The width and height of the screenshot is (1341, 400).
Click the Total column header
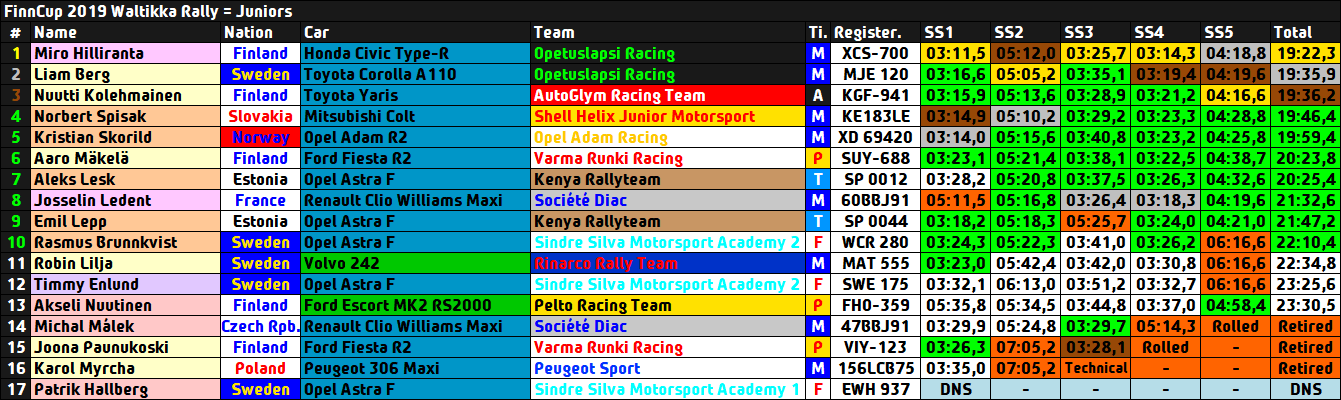coord(1293,33)
